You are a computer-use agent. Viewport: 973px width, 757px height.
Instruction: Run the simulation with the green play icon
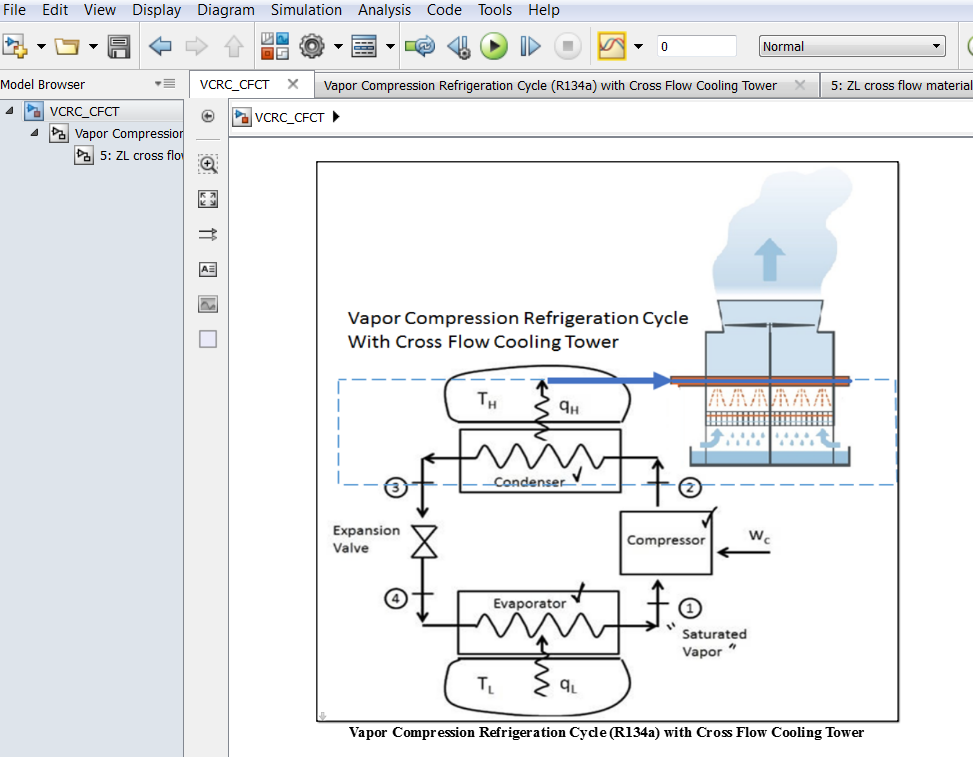point(493,45)
